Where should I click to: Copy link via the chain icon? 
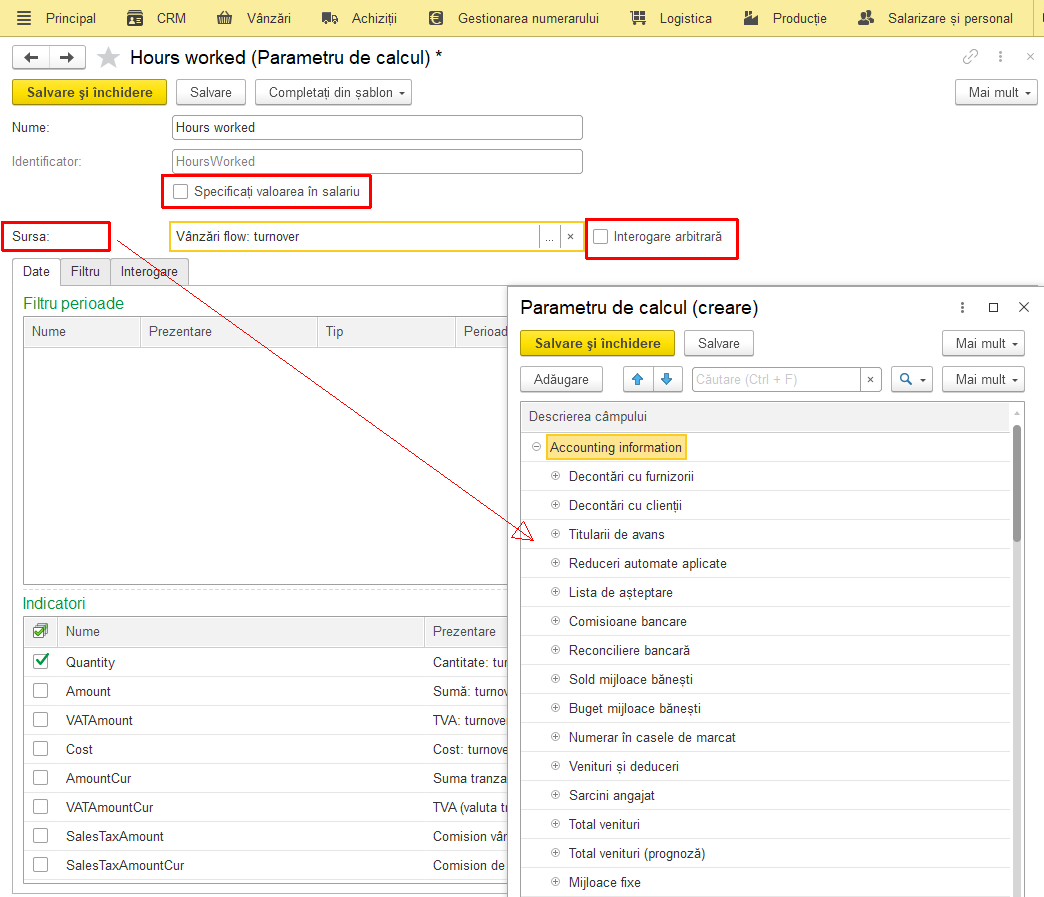970,57
